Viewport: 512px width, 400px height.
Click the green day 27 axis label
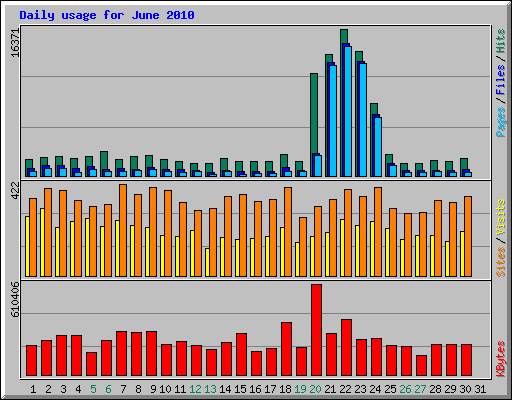pos(420,389)
